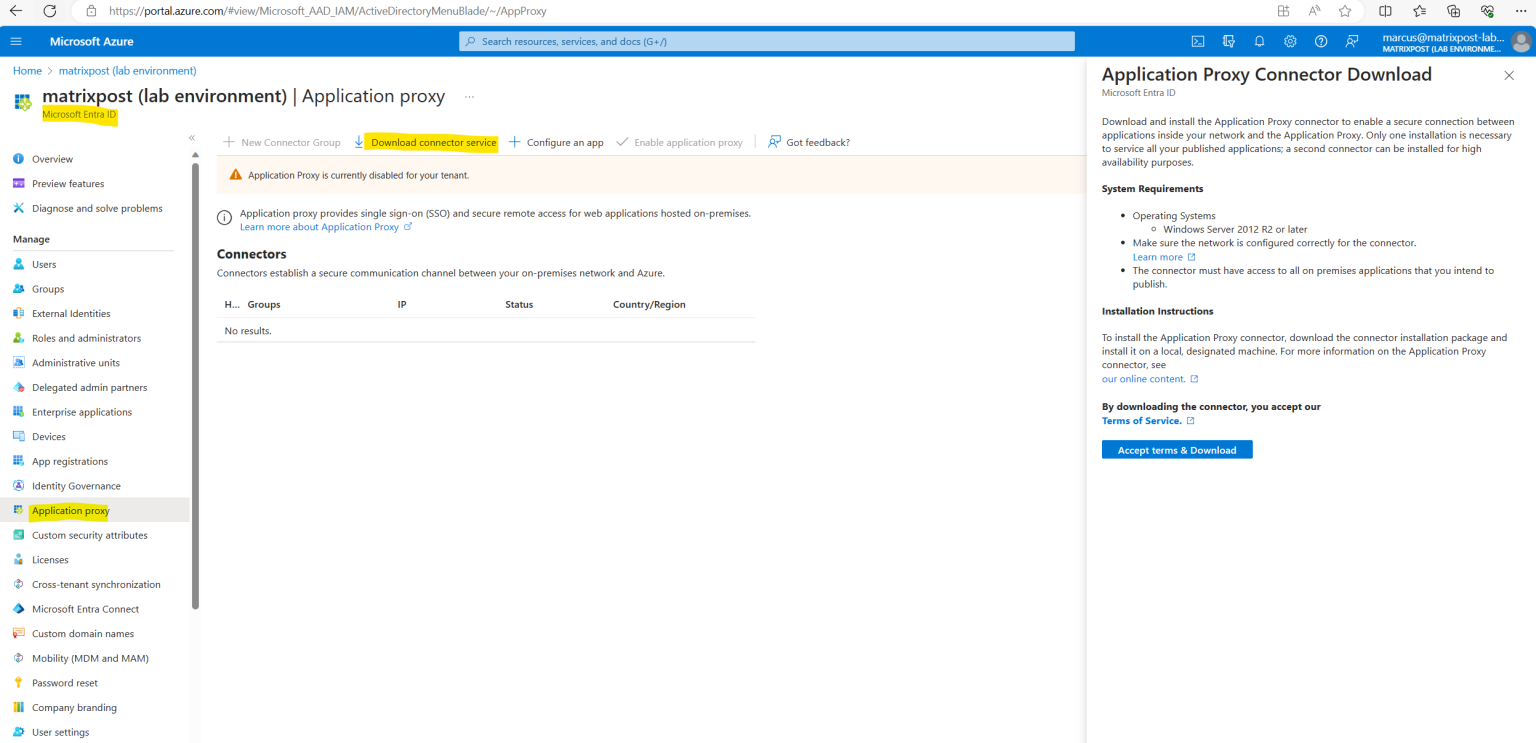Click the Azure resources search bar
Viewport: 1536px width, 743px height.
tap(766, 41)
